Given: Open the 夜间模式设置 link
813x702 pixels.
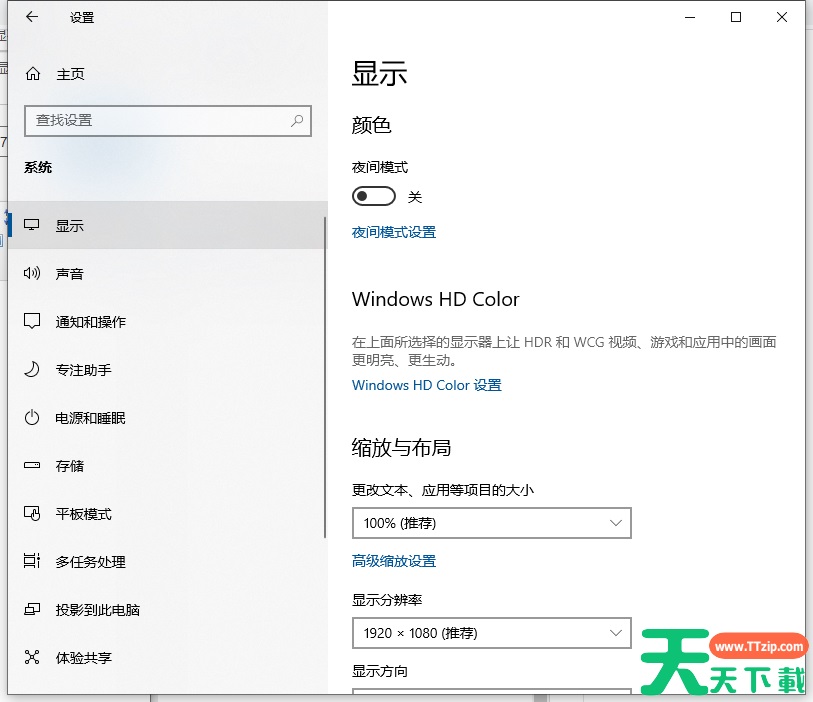Looking at the screenshot, I should (394, 232).
